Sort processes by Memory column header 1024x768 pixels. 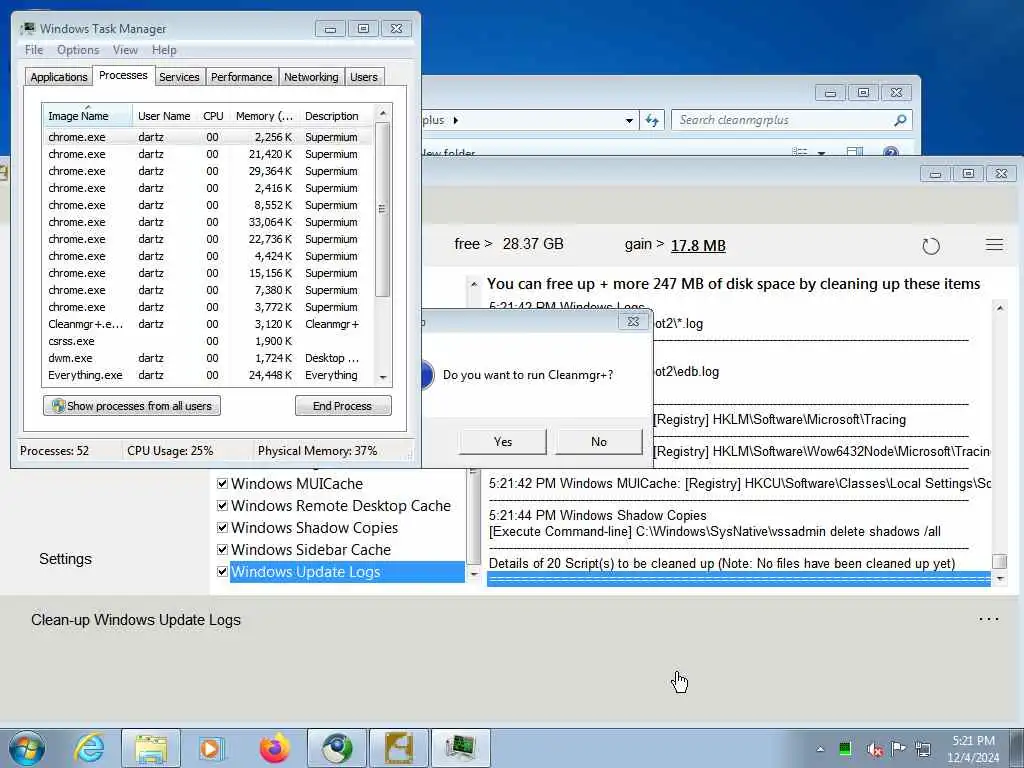pos(264,116)
